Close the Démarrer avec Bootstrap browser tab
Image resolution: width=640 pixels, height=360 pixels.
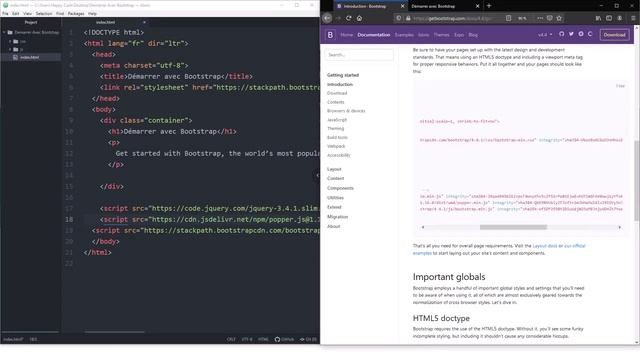tap(478, 6)
